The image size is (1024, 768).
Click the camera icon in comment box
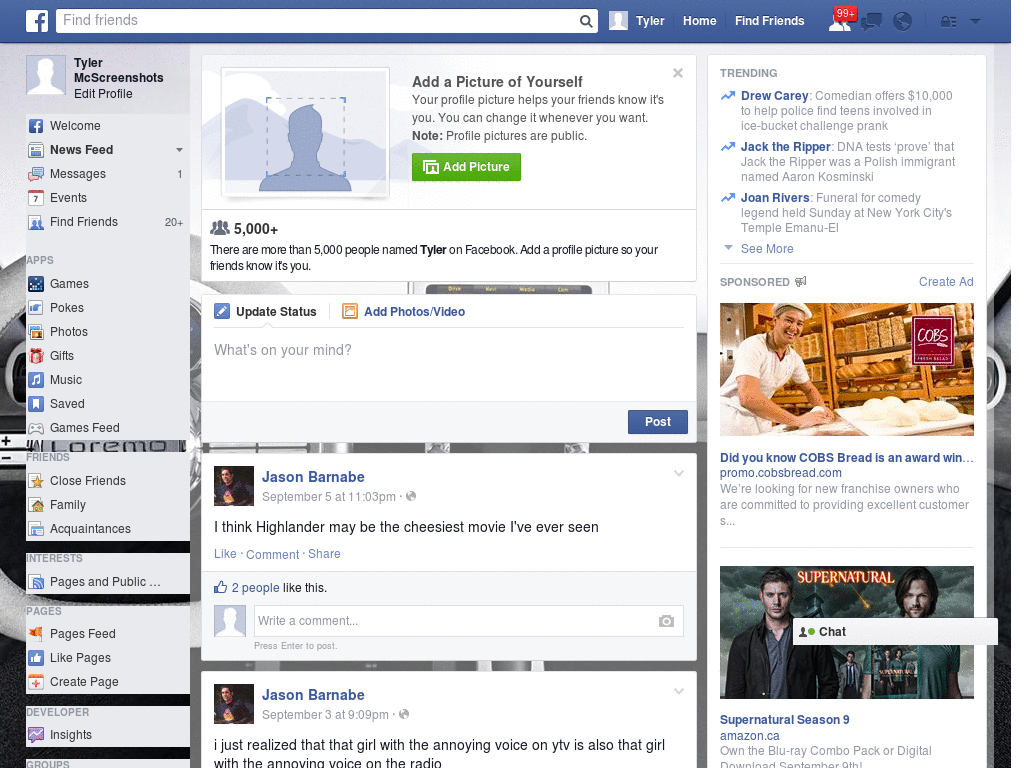[x=666, y=621]
